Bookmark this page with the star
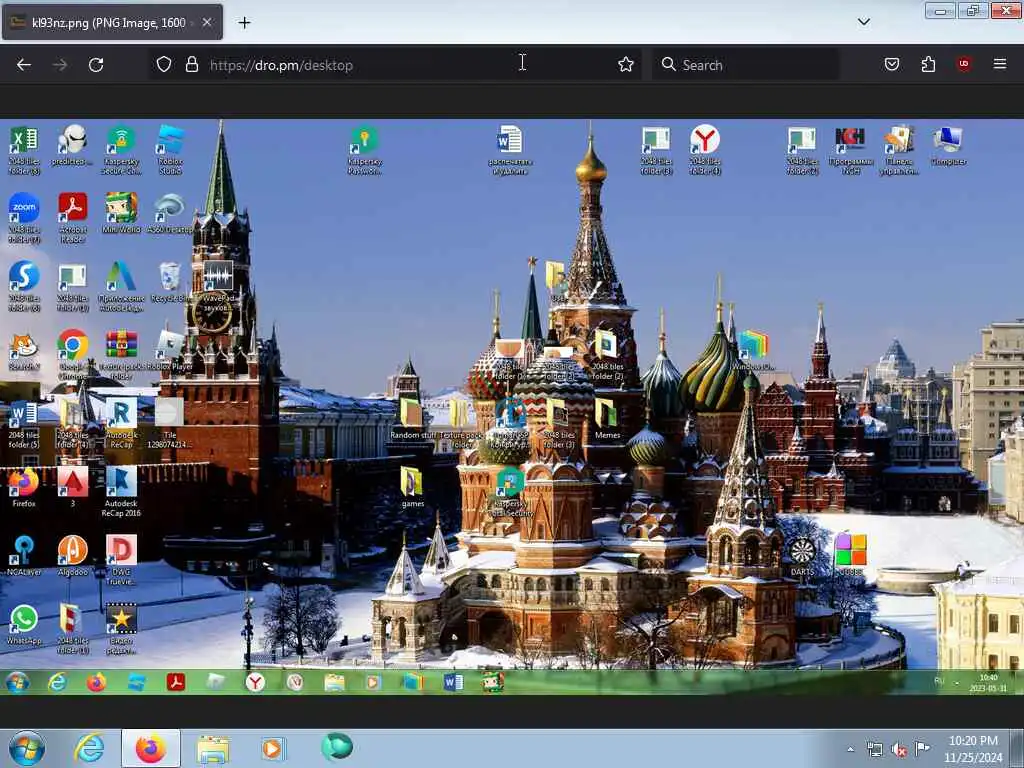This screenshot has height=768, width=1024. coord(626,65)
